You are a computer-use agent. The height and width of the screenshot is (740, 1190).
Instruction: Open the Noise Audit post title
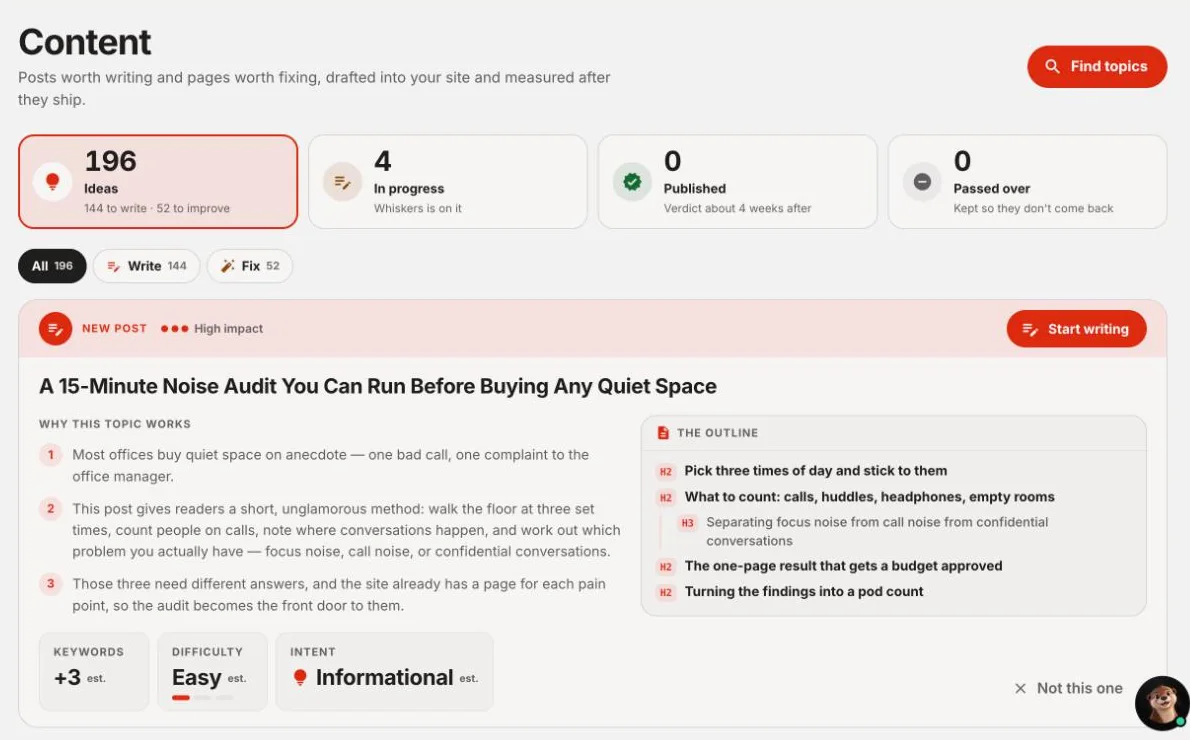pyautogui.click(x=378, y=386)
